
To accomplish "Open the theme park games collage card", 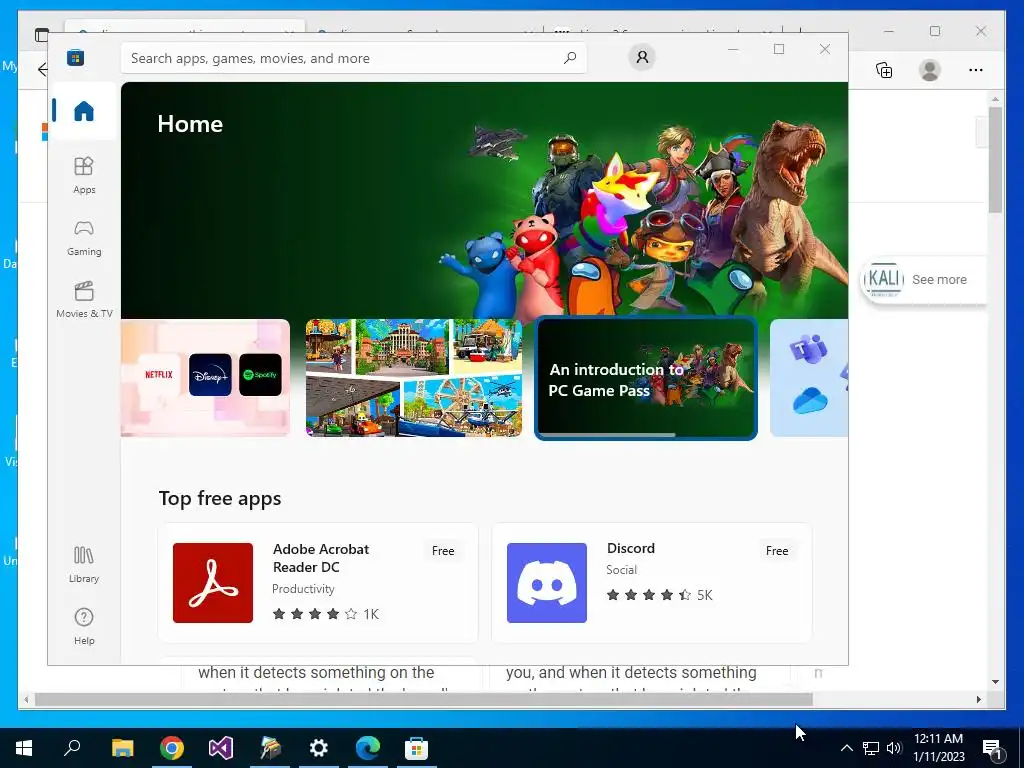I will (413, 377).
